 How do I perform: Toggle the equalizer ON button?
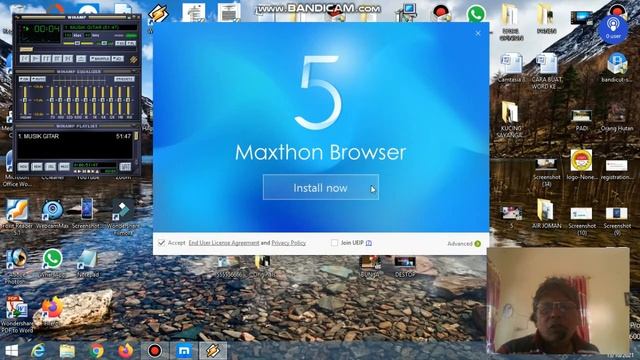tap(24, 79)
